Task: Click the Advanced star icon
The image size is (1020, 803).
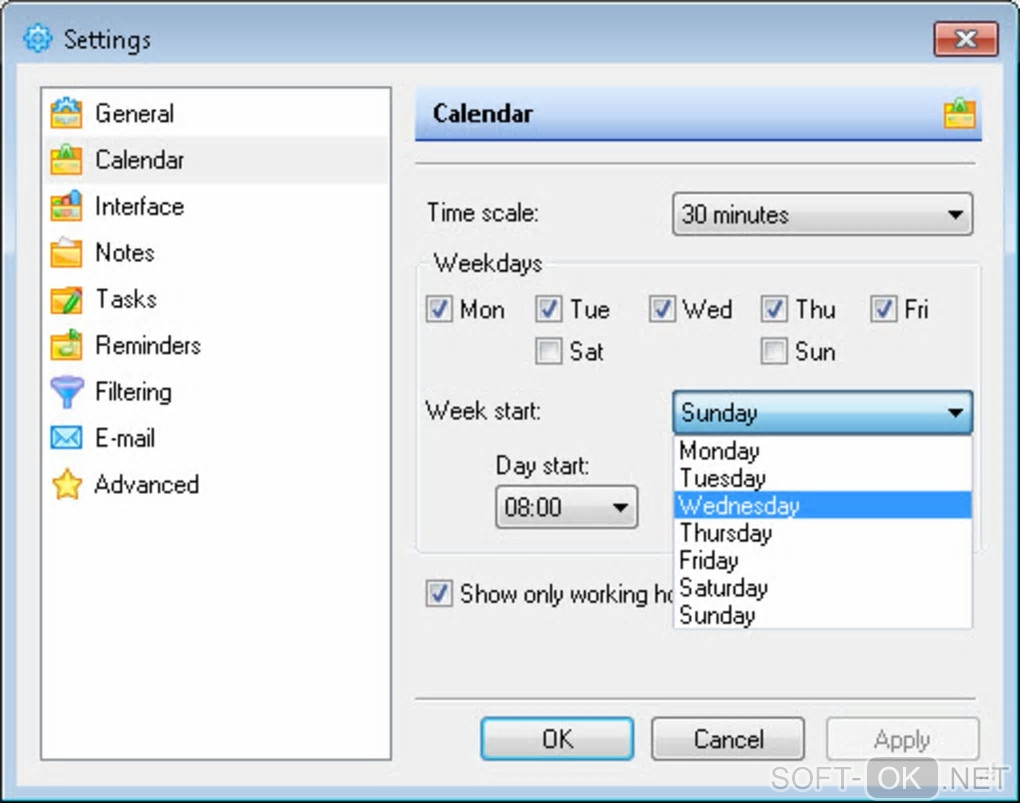Action: (66, 485)
